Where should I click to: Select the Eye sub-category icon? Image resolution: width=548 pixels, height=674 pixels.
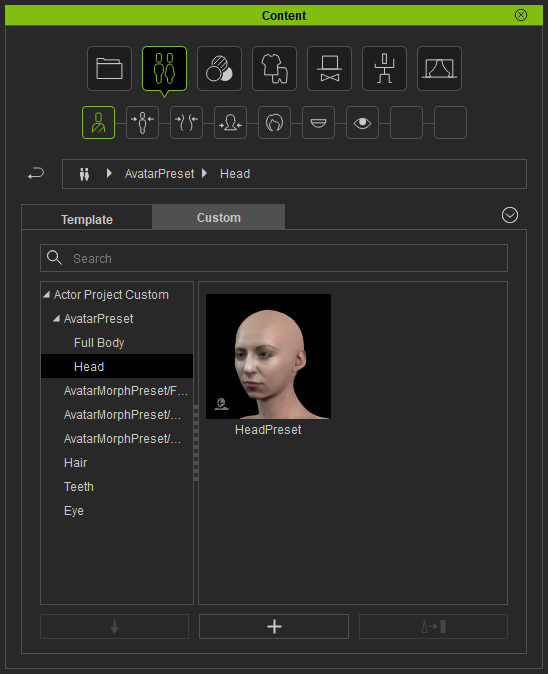[362, 123]
